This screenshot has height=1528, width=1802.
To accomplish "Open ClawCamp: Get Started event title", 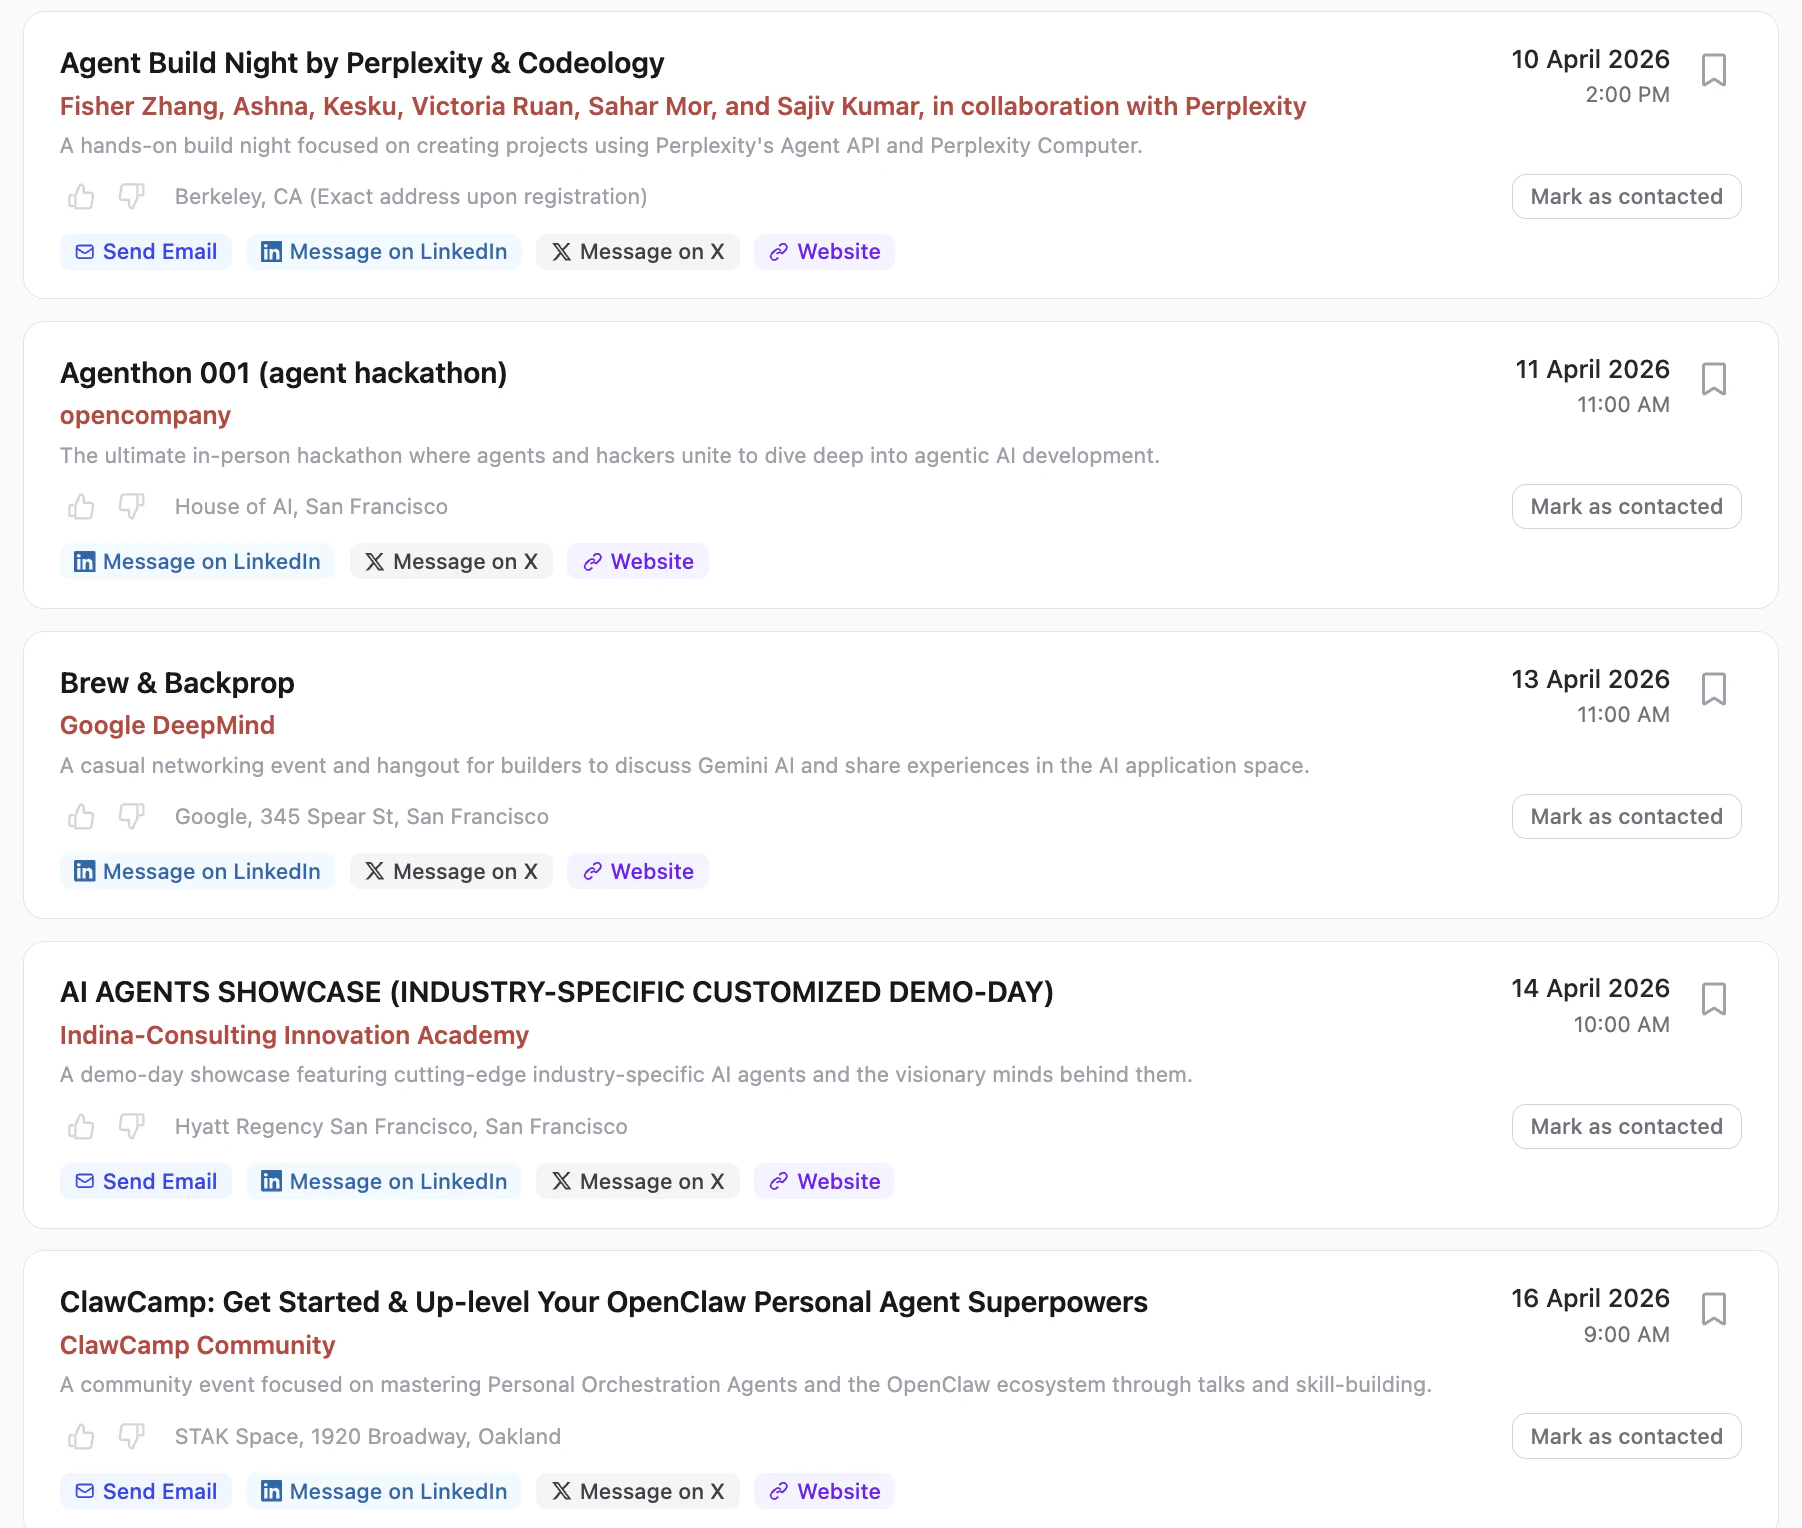I will click(x=604, y=1302).
